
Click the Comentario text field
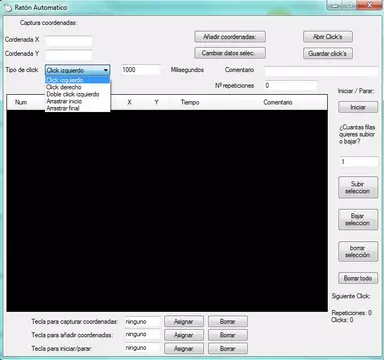coord(321,71)
